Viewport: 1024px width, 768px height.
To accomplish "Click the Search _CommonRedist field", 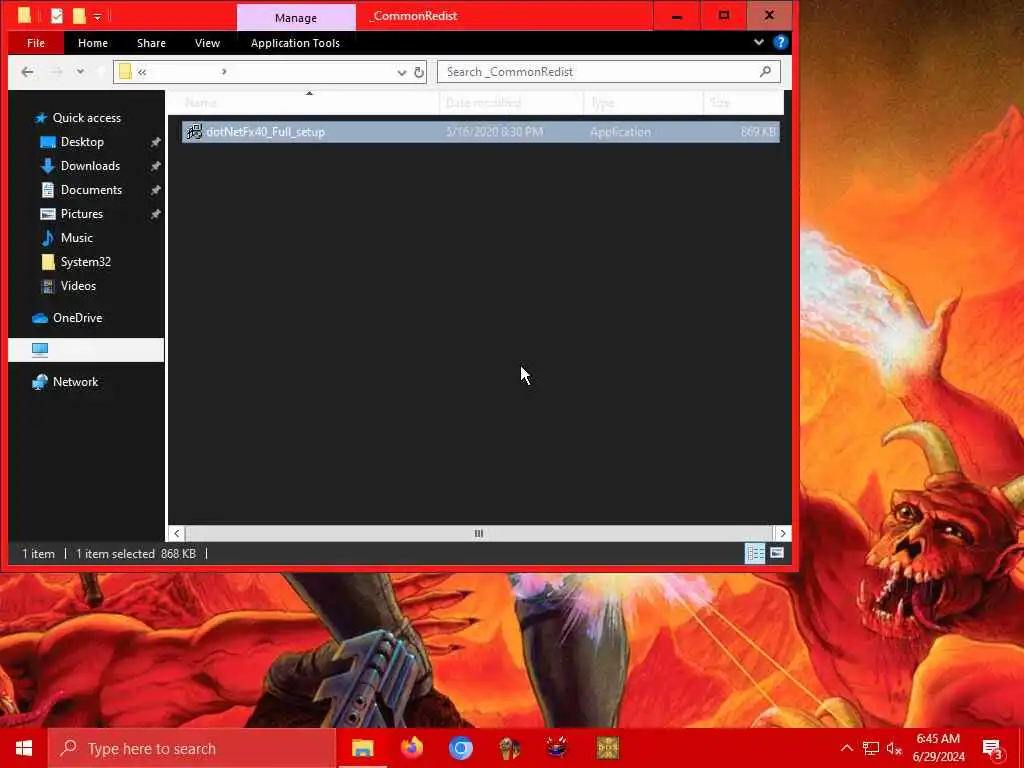I will click(x=609, y=72).
